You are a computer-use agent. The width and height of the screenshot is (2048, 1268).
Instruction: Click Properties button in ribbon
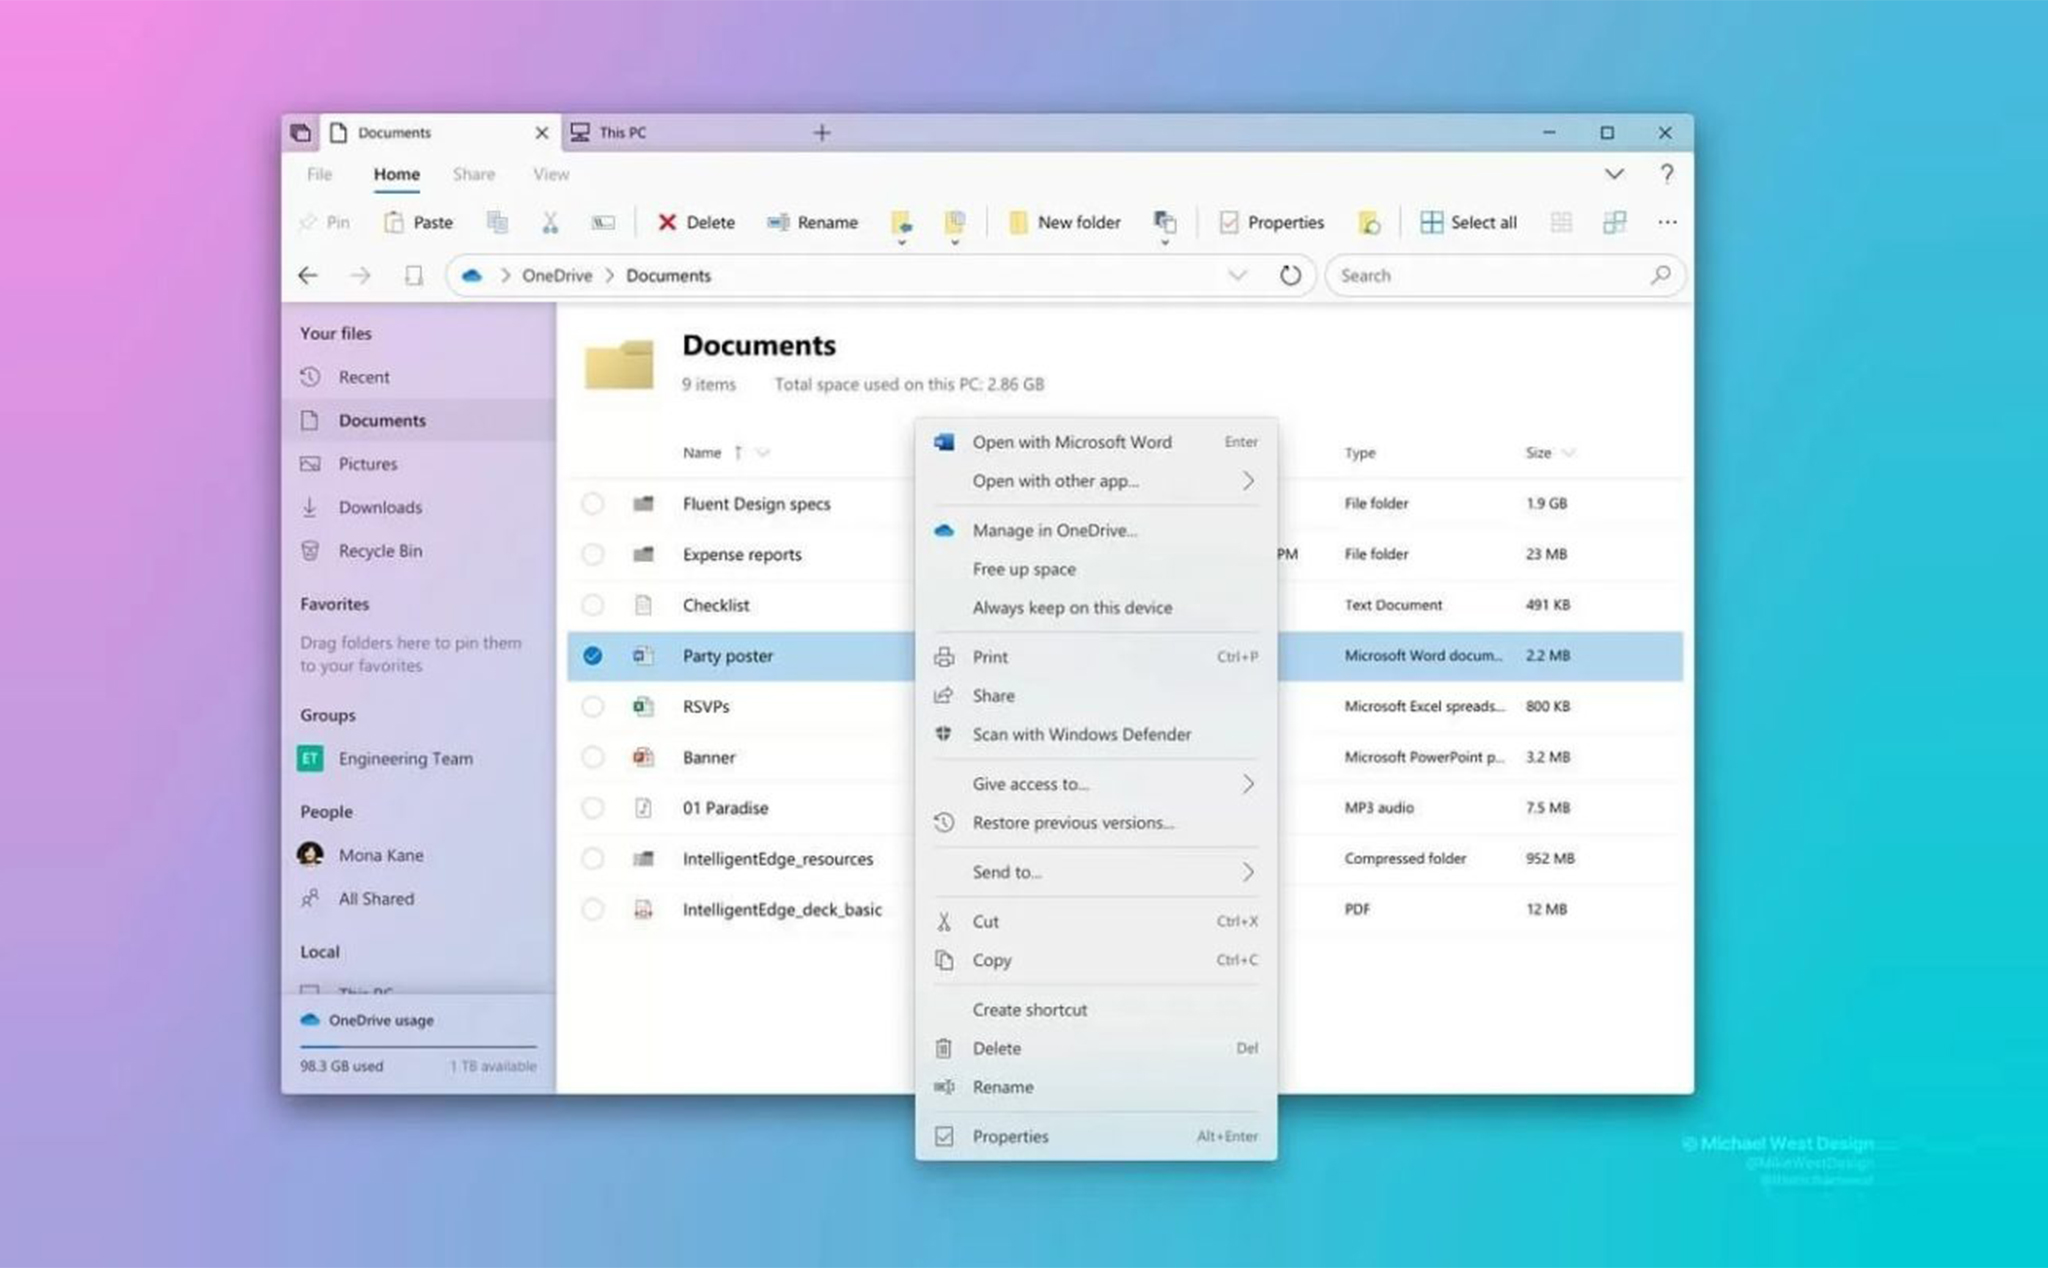(x=1271, y=222)
